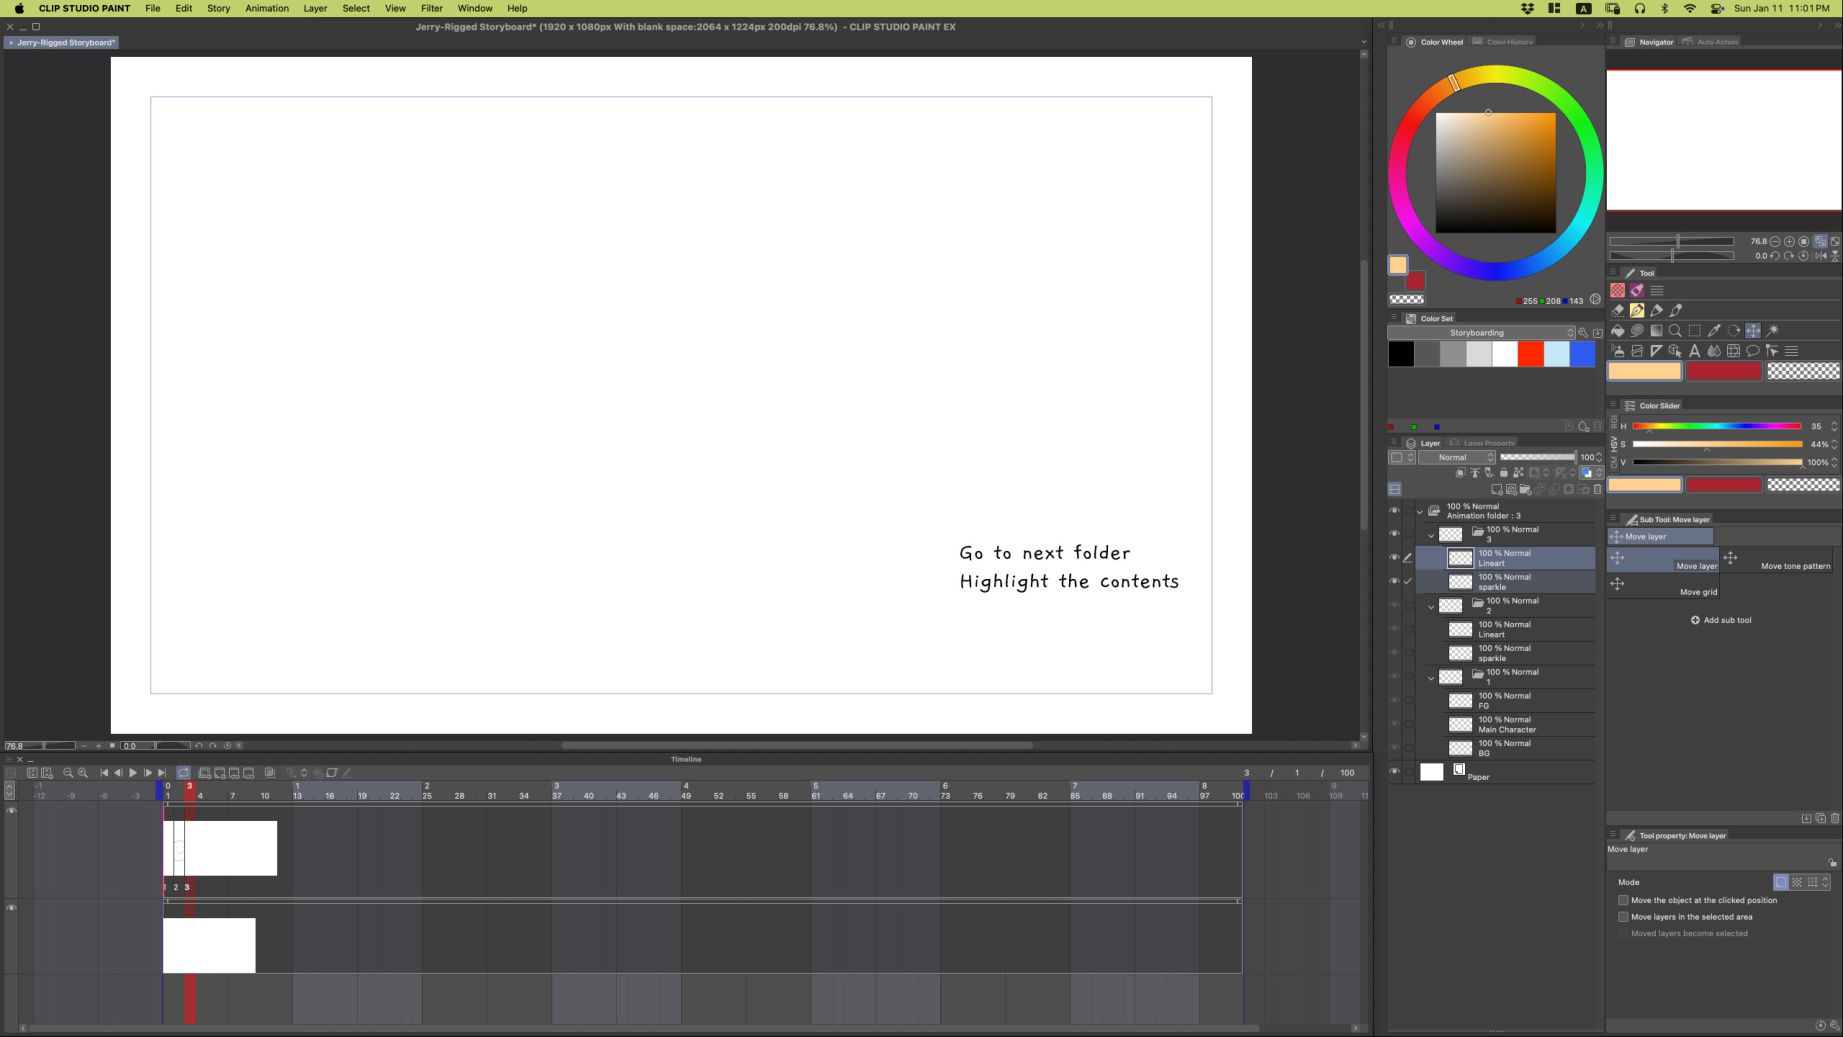Pick the Fill bucket tool
Viewport: 1843px width, 1037px height.
point(1617,331)
